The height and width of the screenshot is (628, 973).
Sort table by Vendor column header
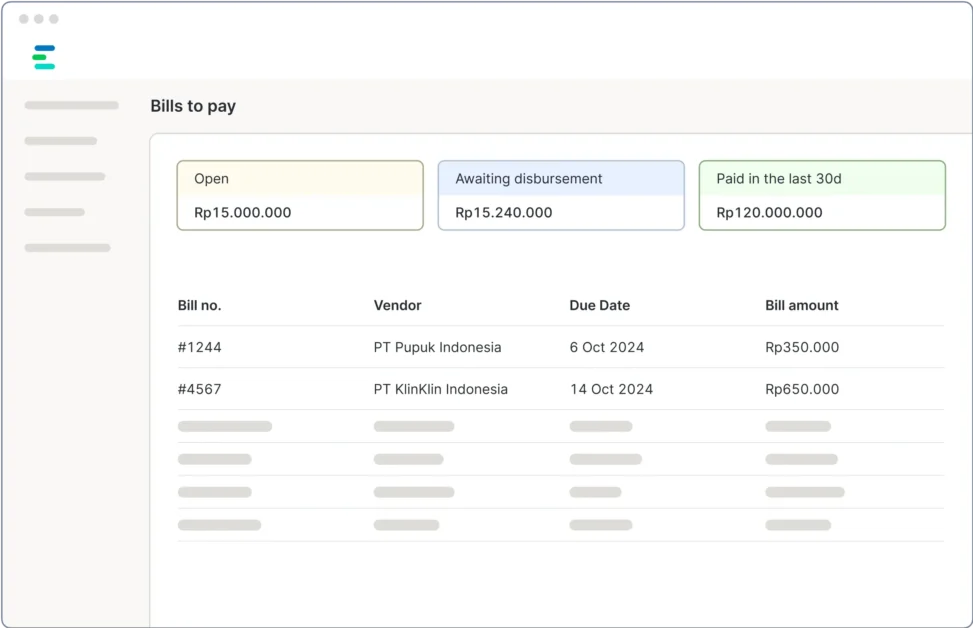tap(398, 305)
